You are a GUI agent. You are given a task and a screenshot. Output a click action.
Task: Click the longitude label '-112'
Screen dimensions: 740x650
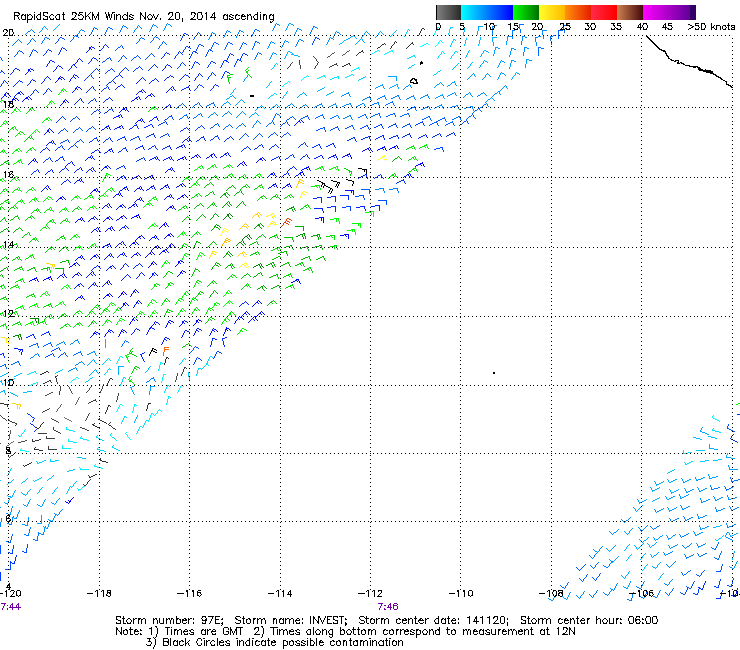coord(370,593)
